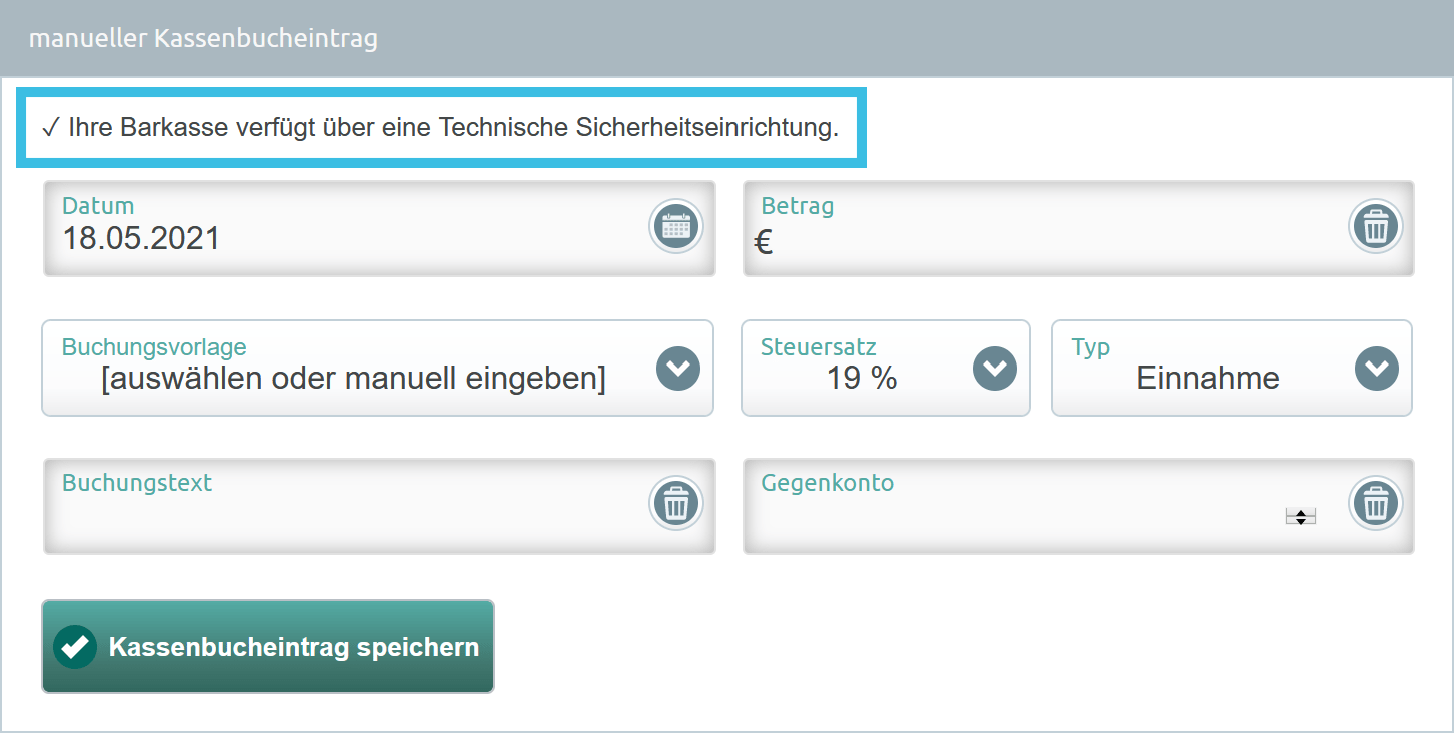Screen dimensions: 1454x733
Task: Click the Steuersatz chevron arrow icon
Action: point(995,368)
